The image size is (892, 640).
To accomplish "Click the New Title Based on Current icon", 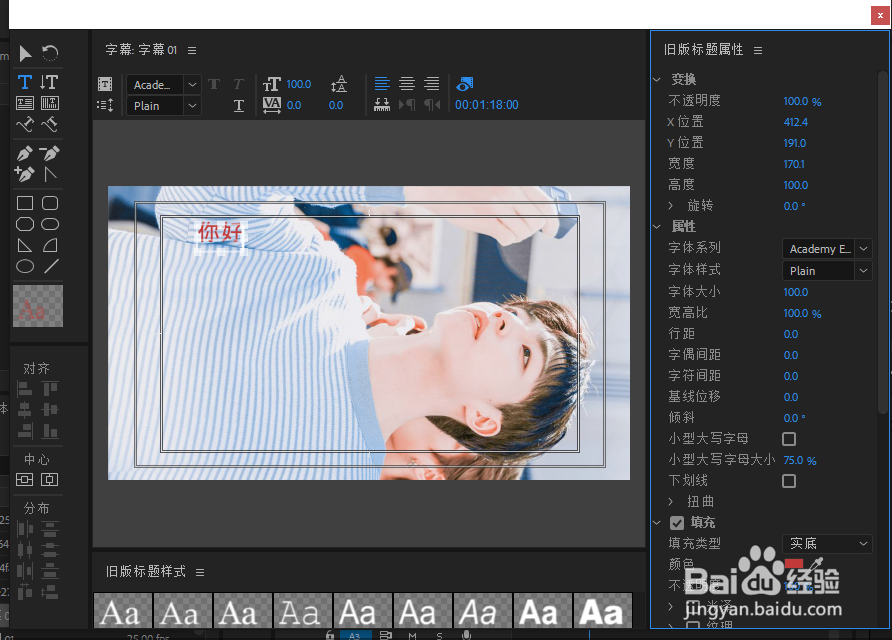I will coord(105,84).
